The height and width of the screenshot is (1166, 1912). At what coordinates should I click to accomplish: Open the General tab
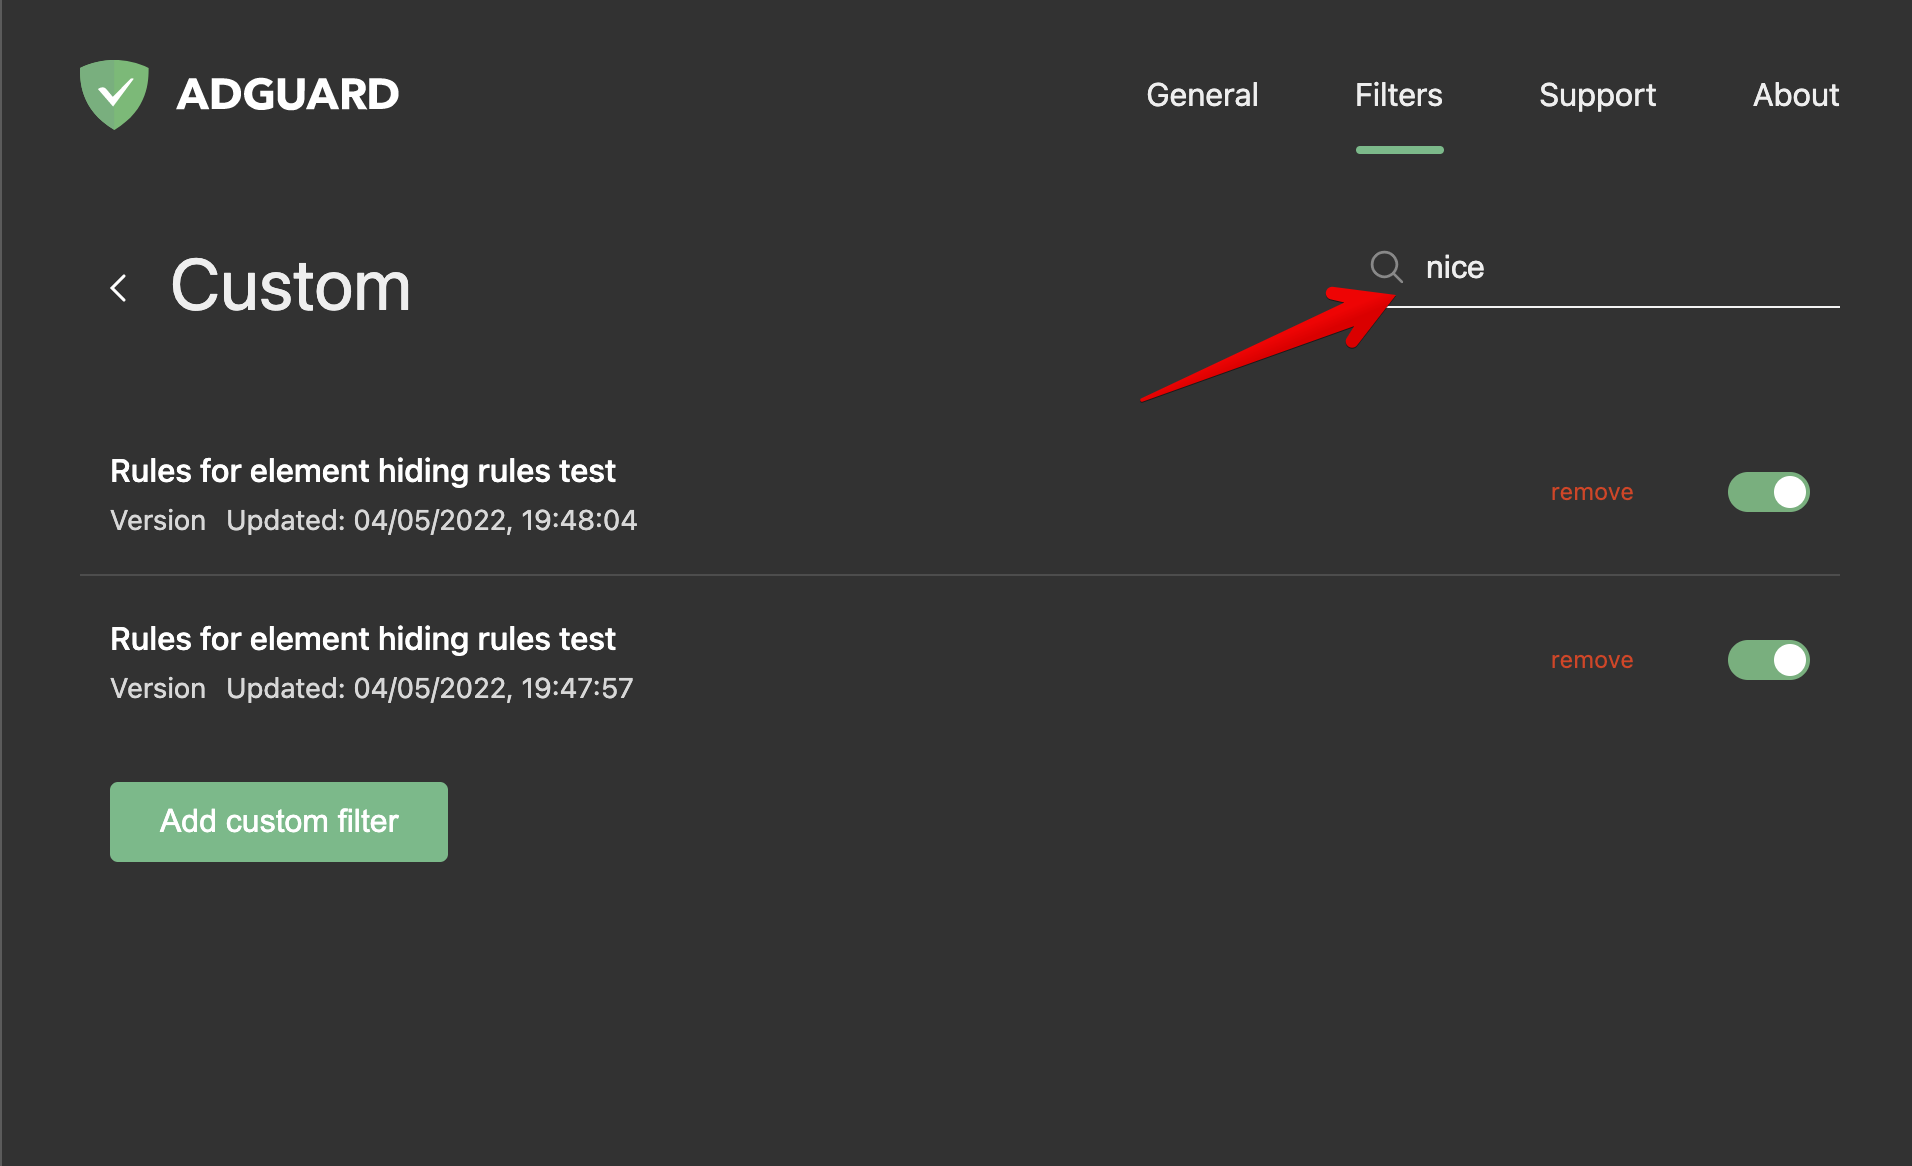tap(1201, 95)
